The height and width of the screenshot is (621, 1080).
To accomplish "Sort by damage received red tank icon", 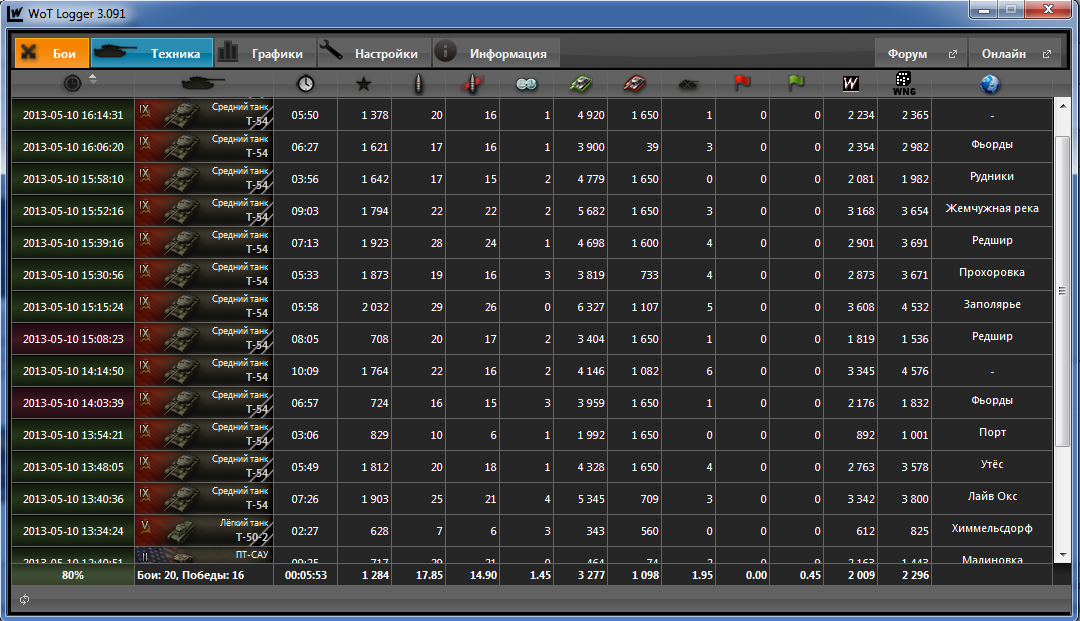I will (634, 84).
